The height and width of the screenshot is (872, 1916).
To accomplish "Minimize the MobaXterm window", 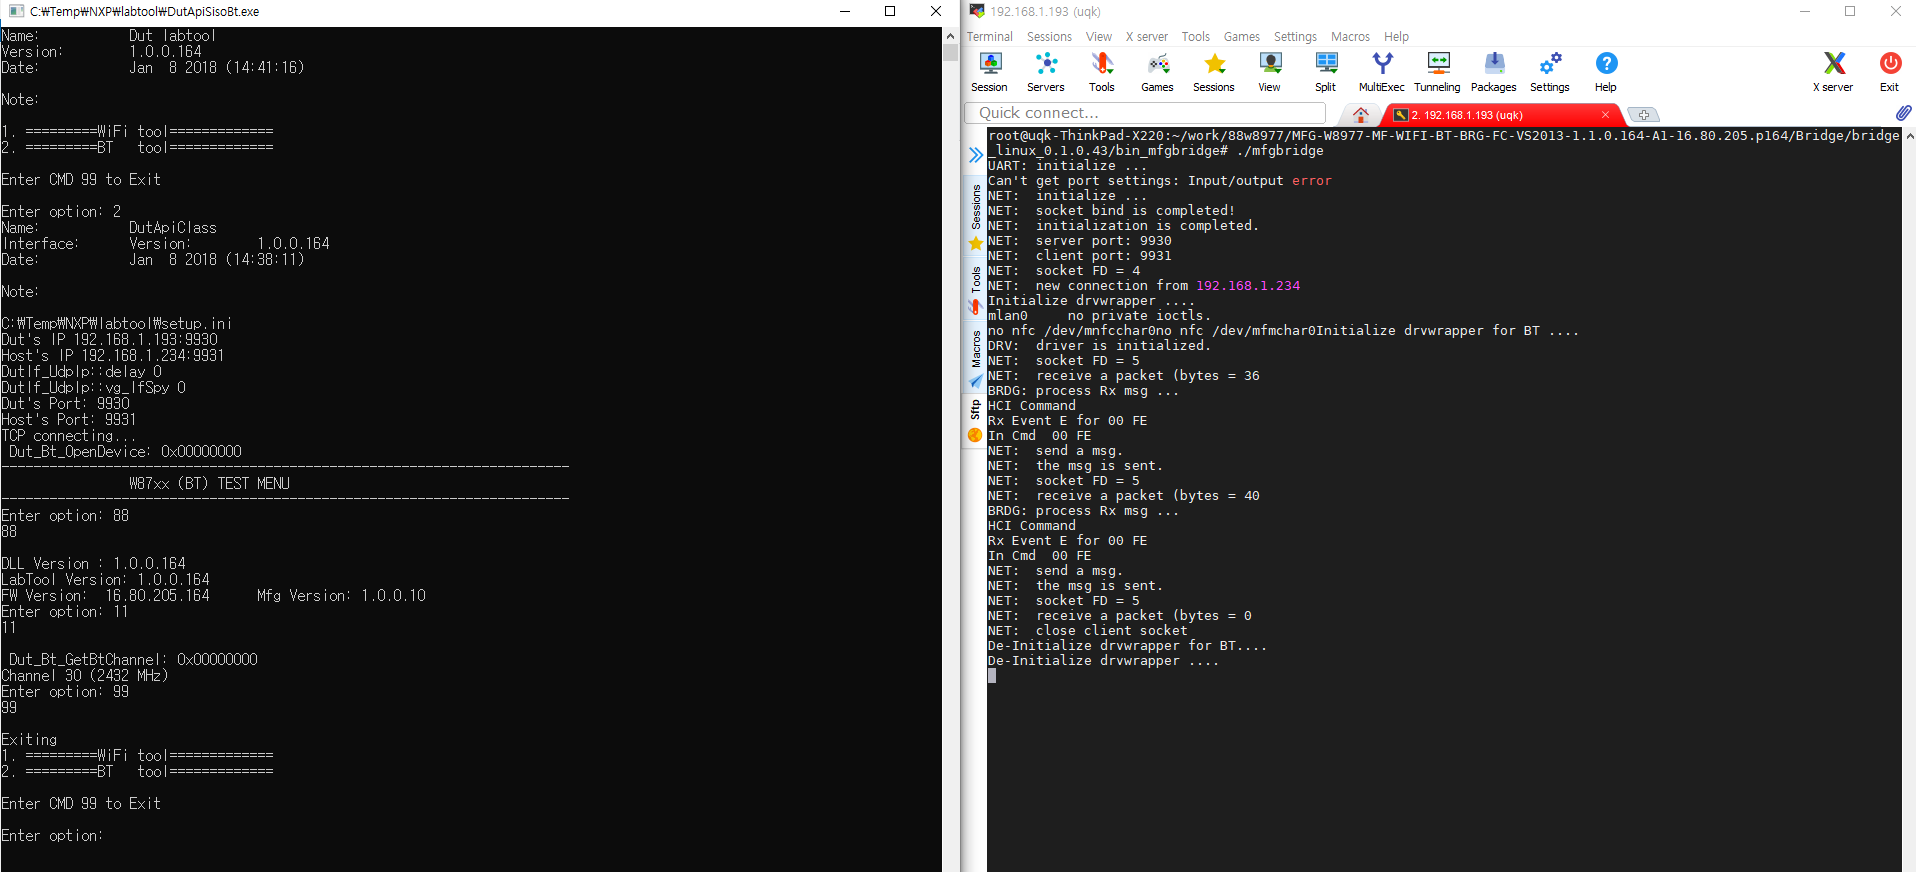I will [1805, 11].
